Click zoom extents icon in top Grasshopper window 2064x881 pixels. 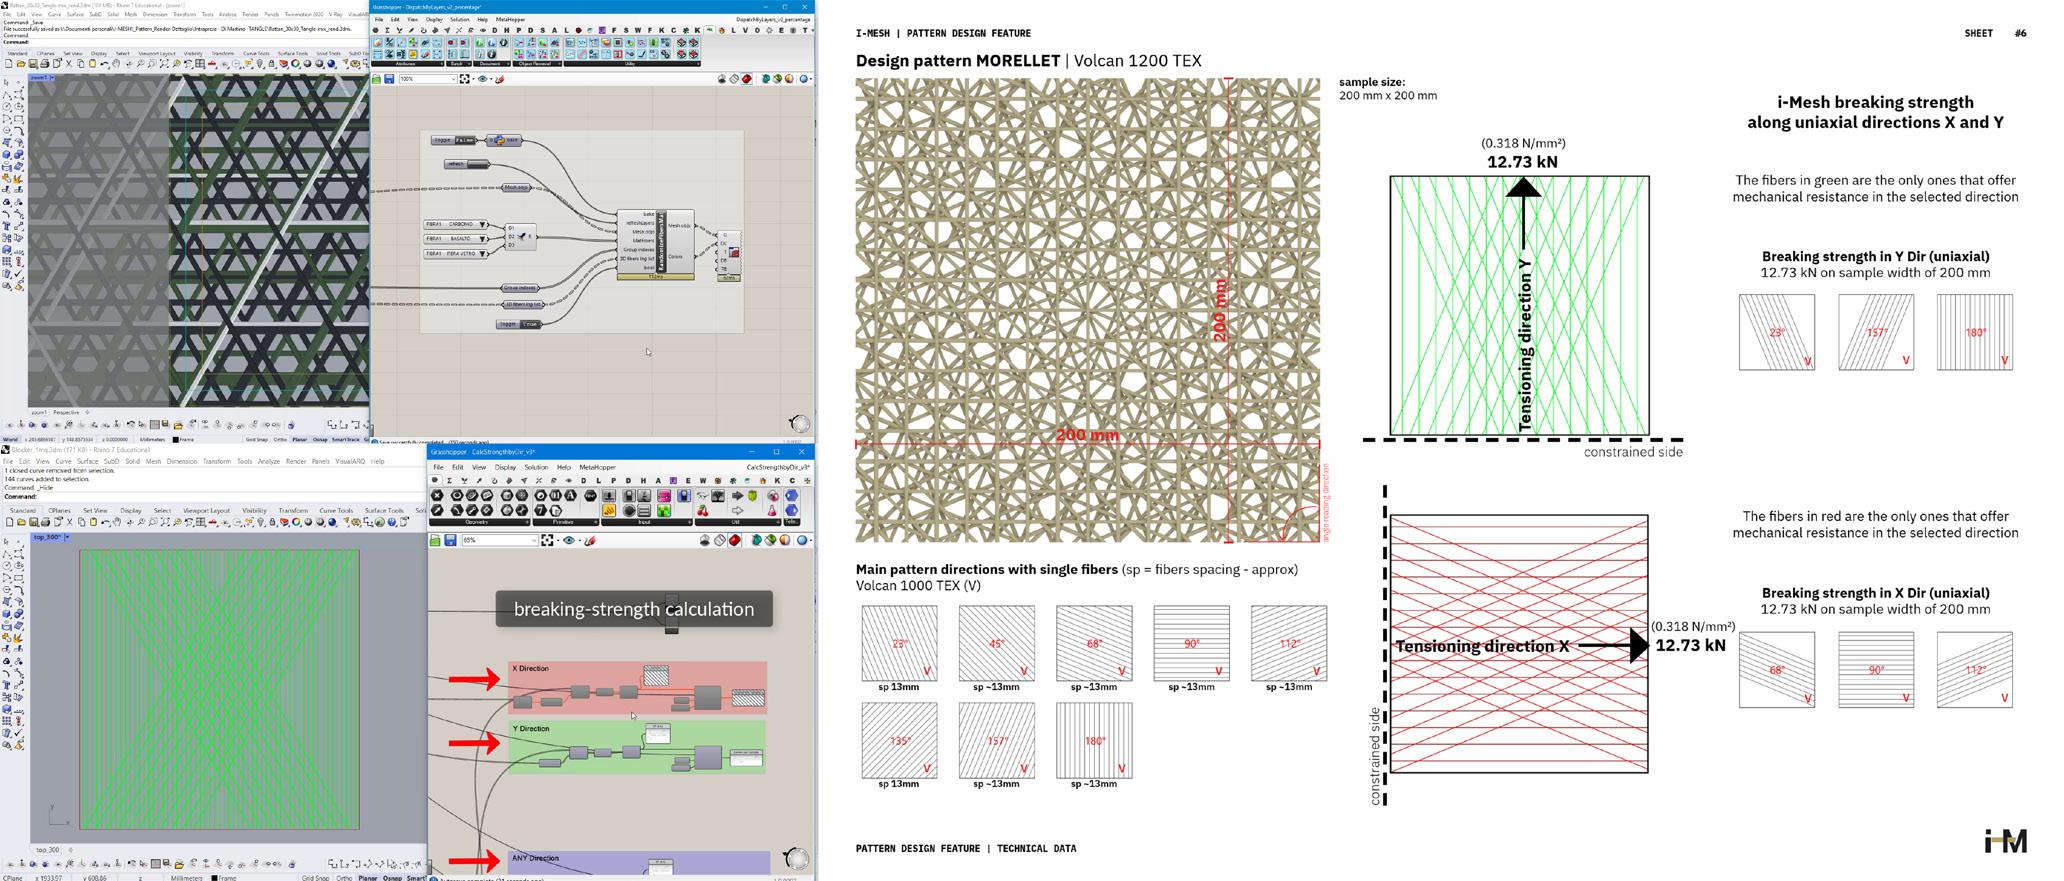tap(465, 79)
